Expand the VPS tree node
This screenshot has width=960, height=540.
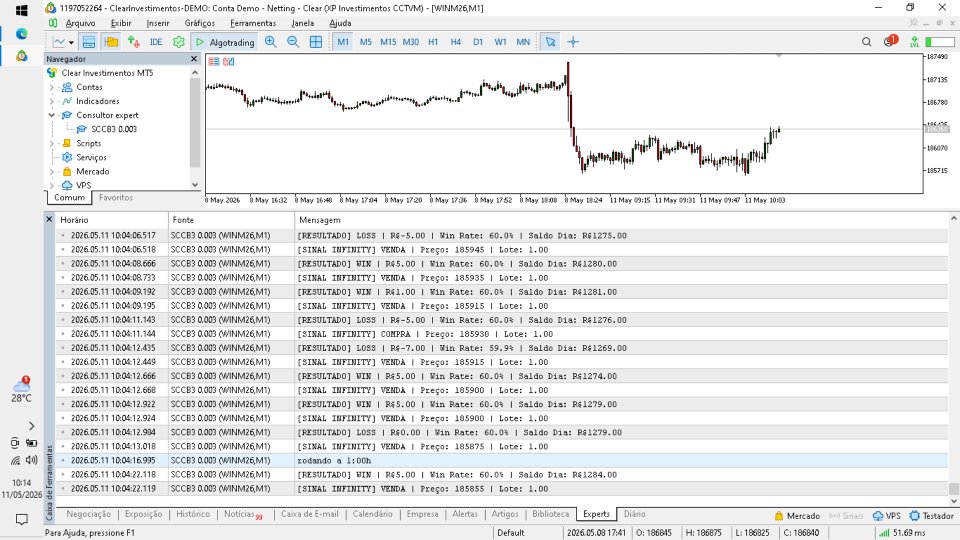(51, 186)
